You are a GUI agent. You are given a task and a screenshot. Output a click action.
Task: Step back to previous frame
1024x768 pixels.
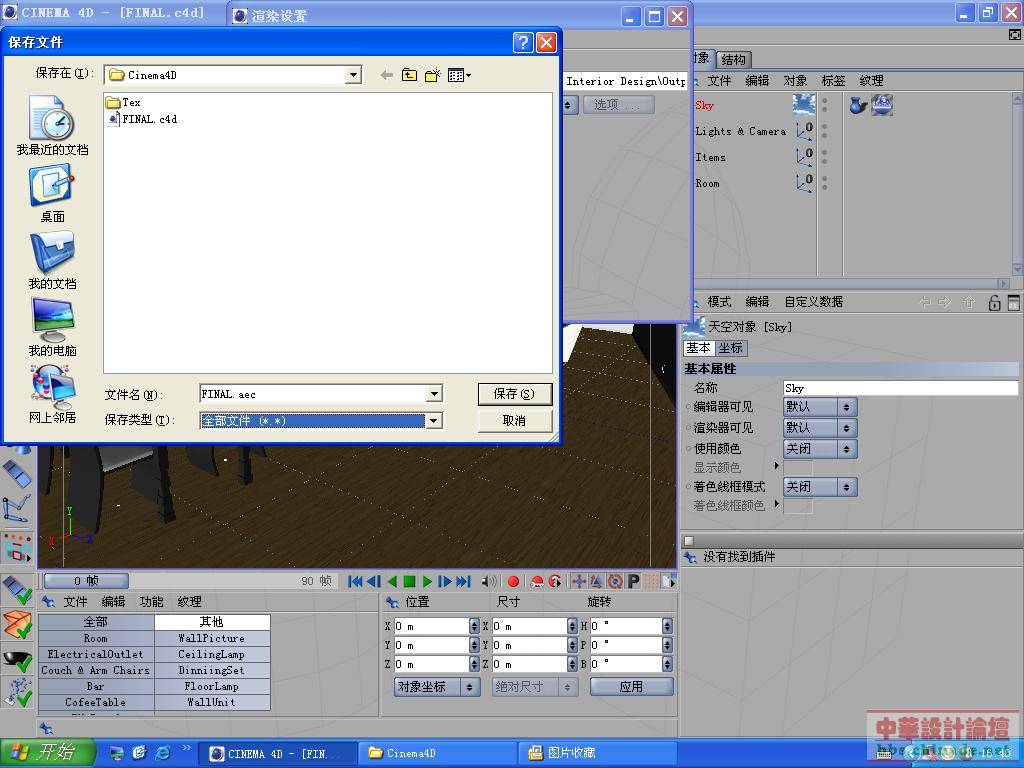374,581
